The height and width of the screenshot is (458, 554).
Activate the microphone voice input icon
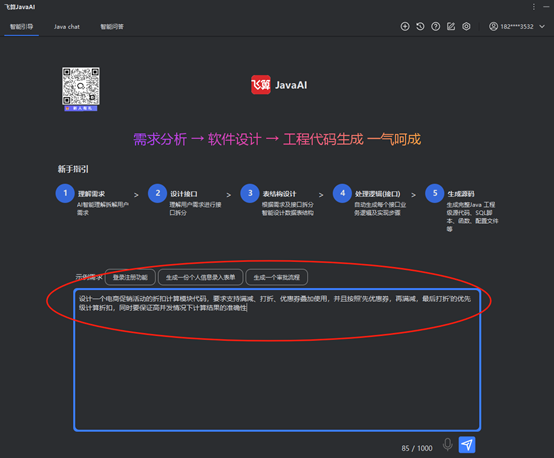[448, 445]
